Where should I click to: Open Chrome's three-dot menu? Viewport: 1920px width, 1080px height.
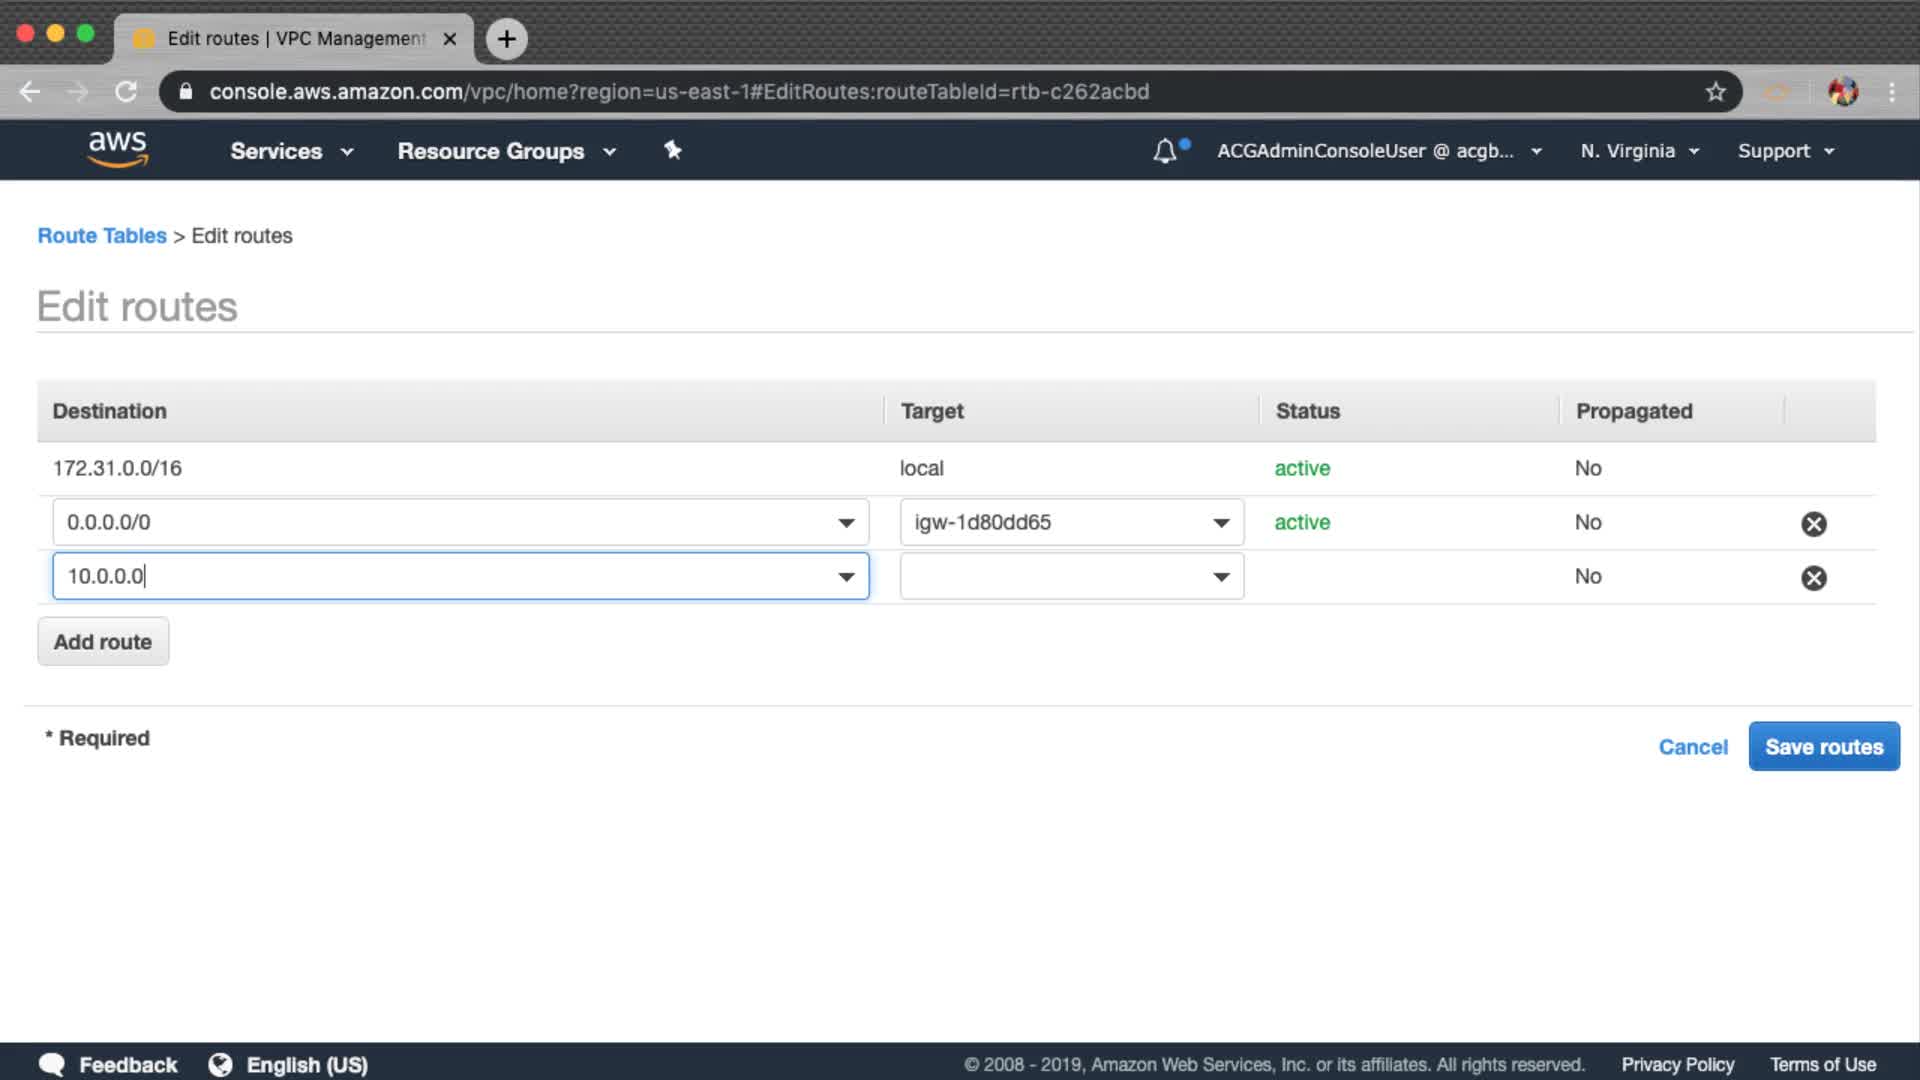pyautogui.click(x=1892, y=92)
